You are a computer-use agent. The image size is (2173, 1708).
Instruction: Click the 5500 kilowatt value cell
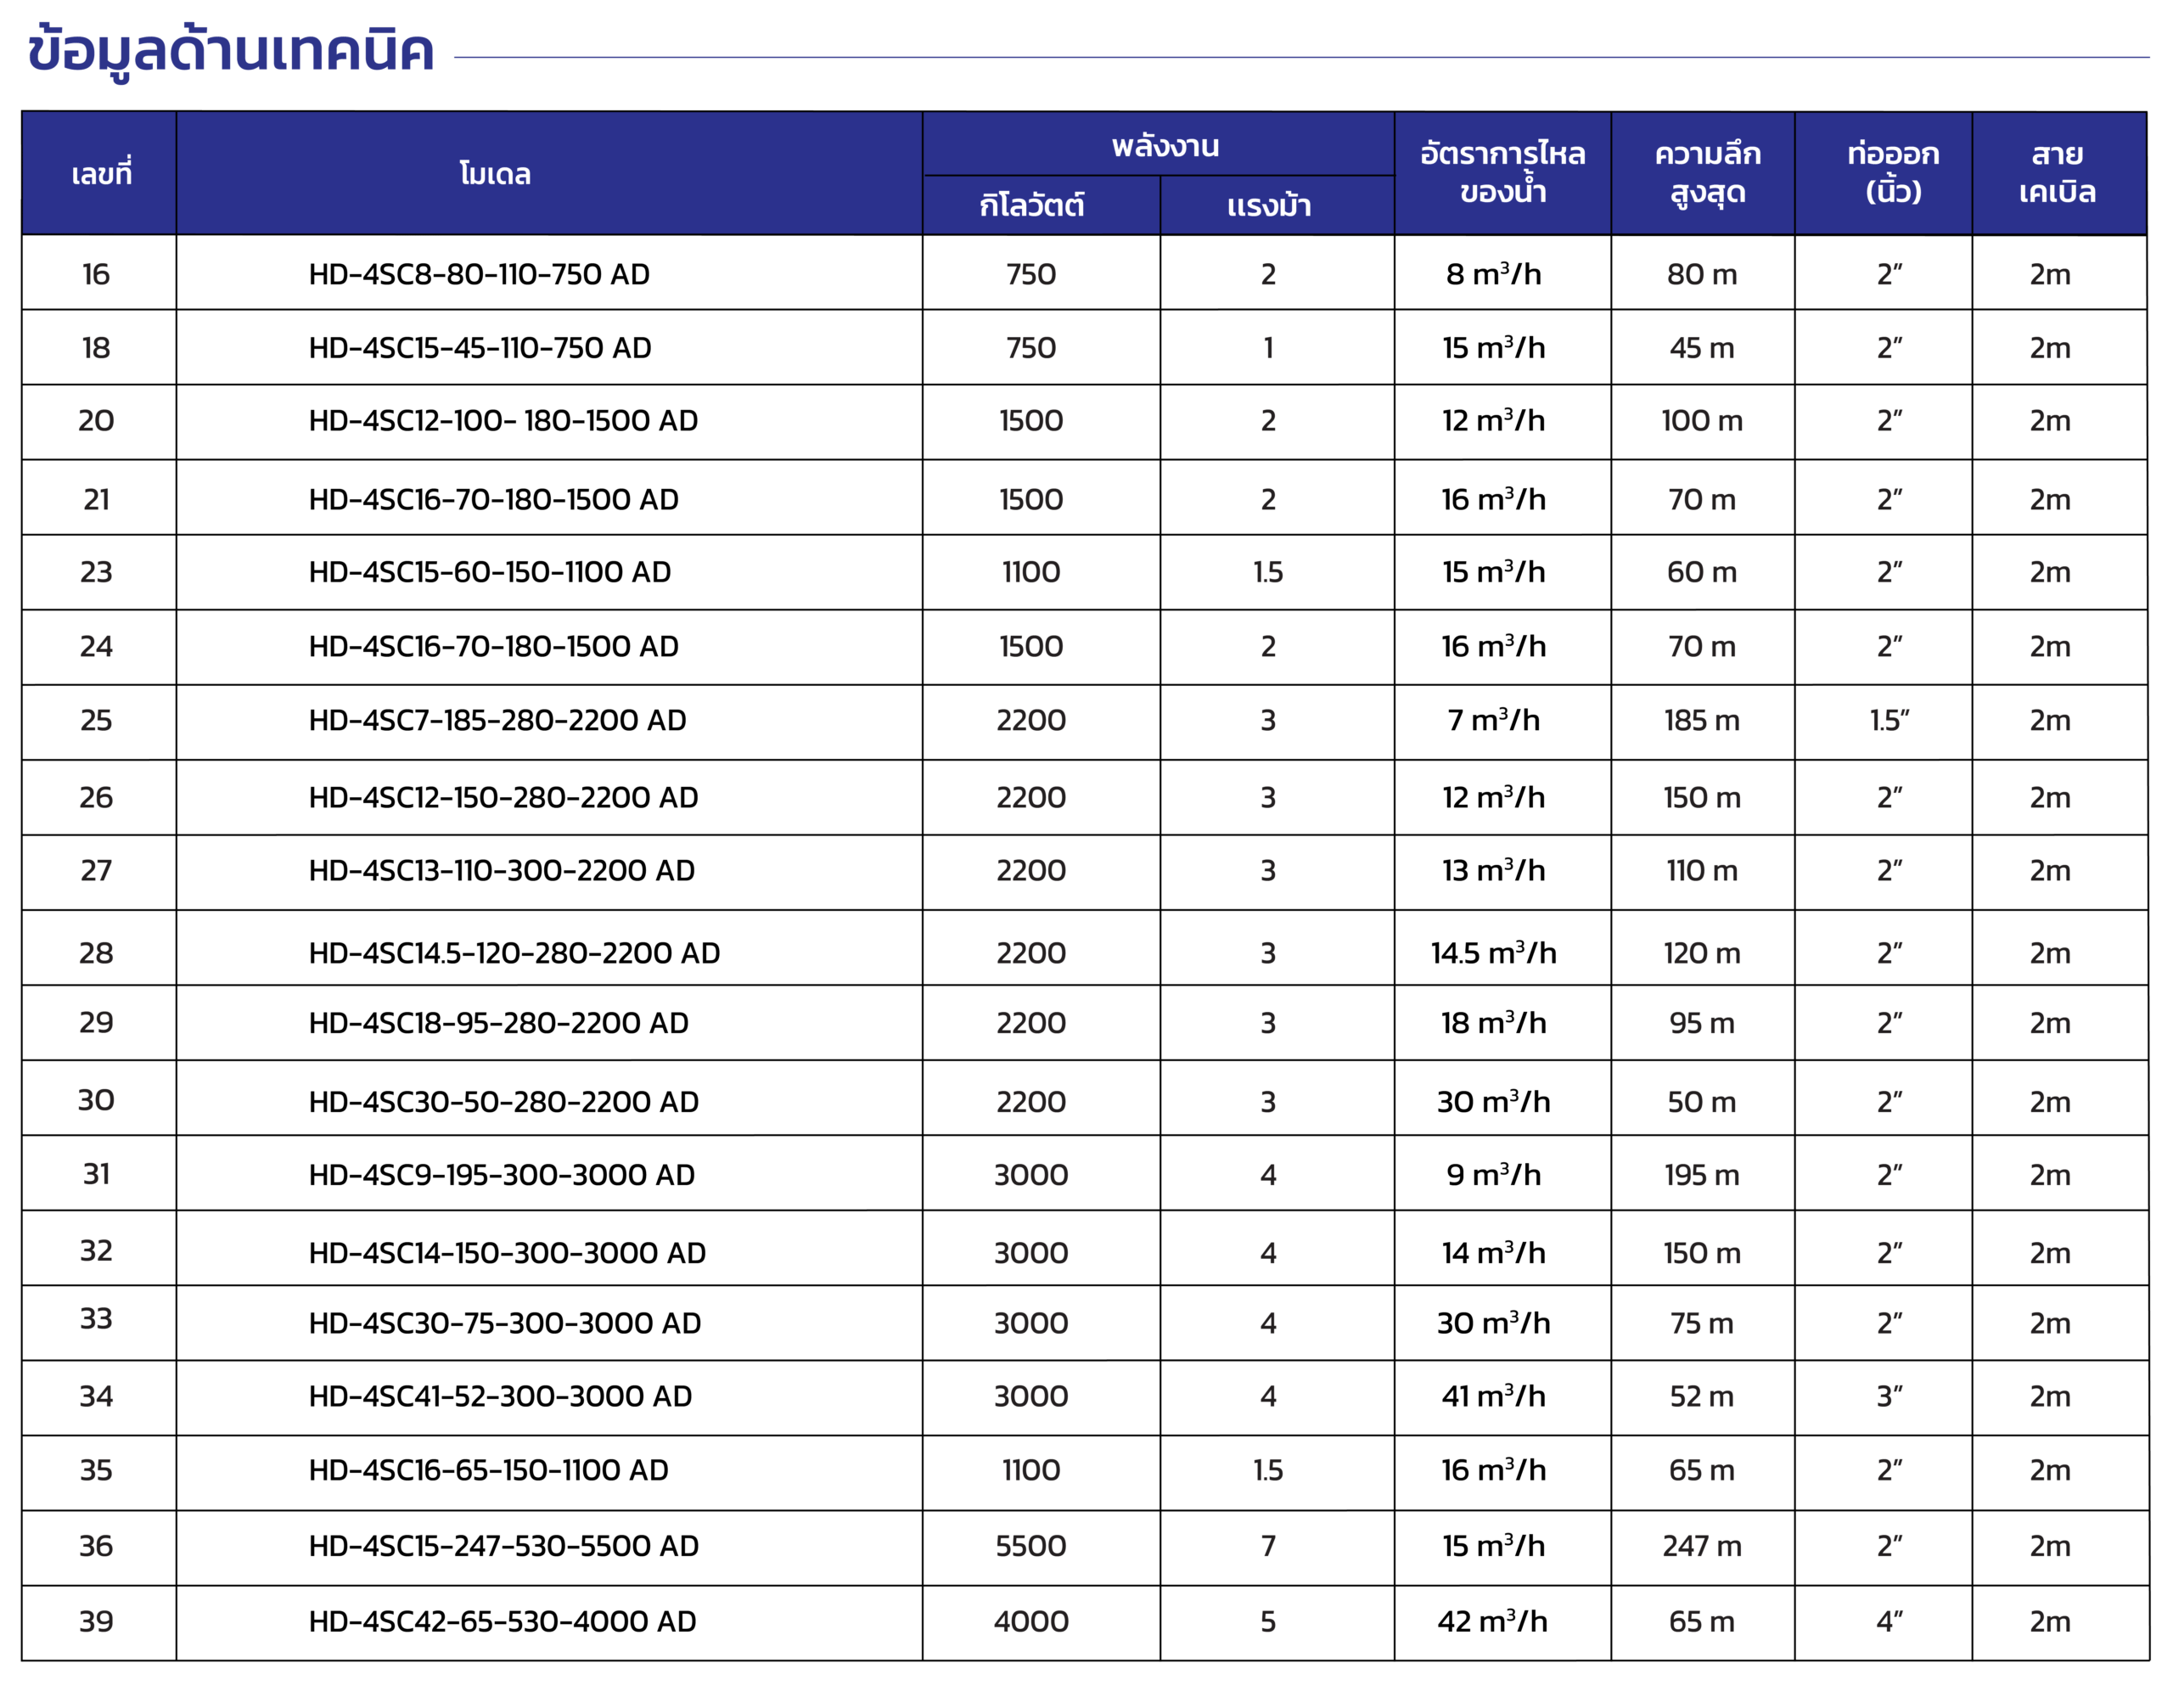(x=1031, y=1546)
